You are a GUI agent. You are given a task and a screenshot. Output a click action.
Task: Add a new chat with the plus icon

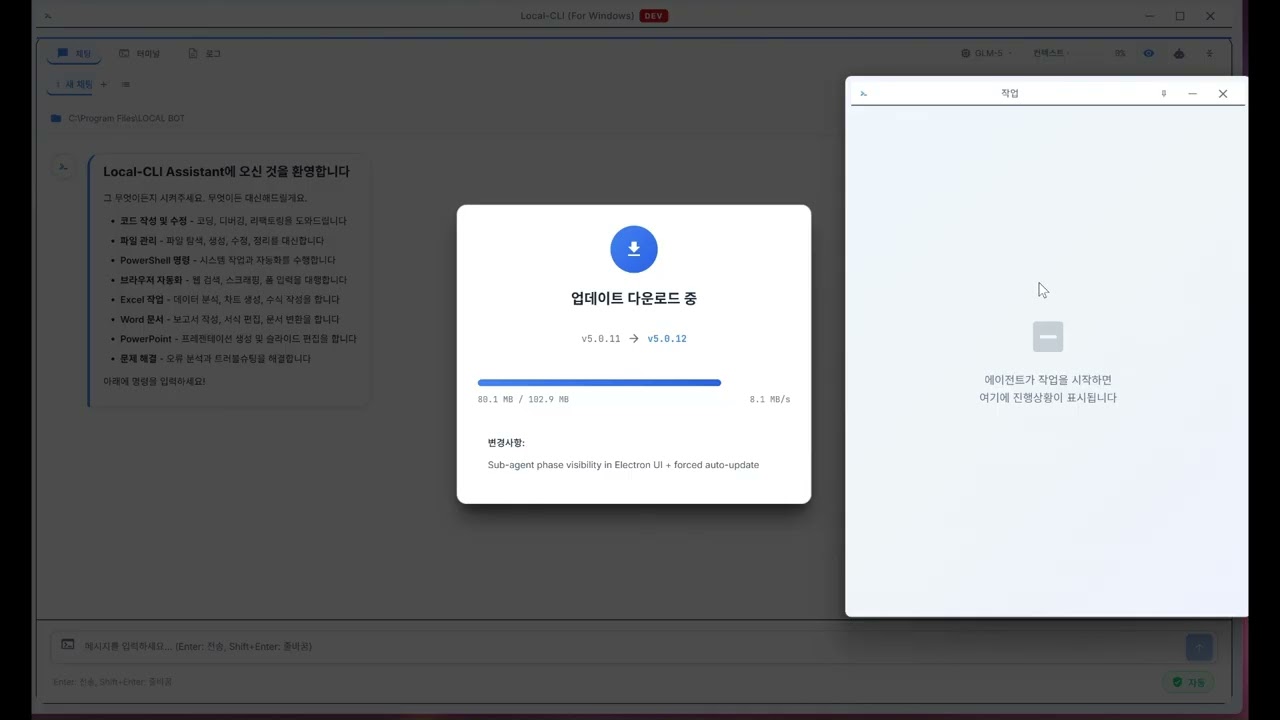pyautogui.click(x=104, y=85)
